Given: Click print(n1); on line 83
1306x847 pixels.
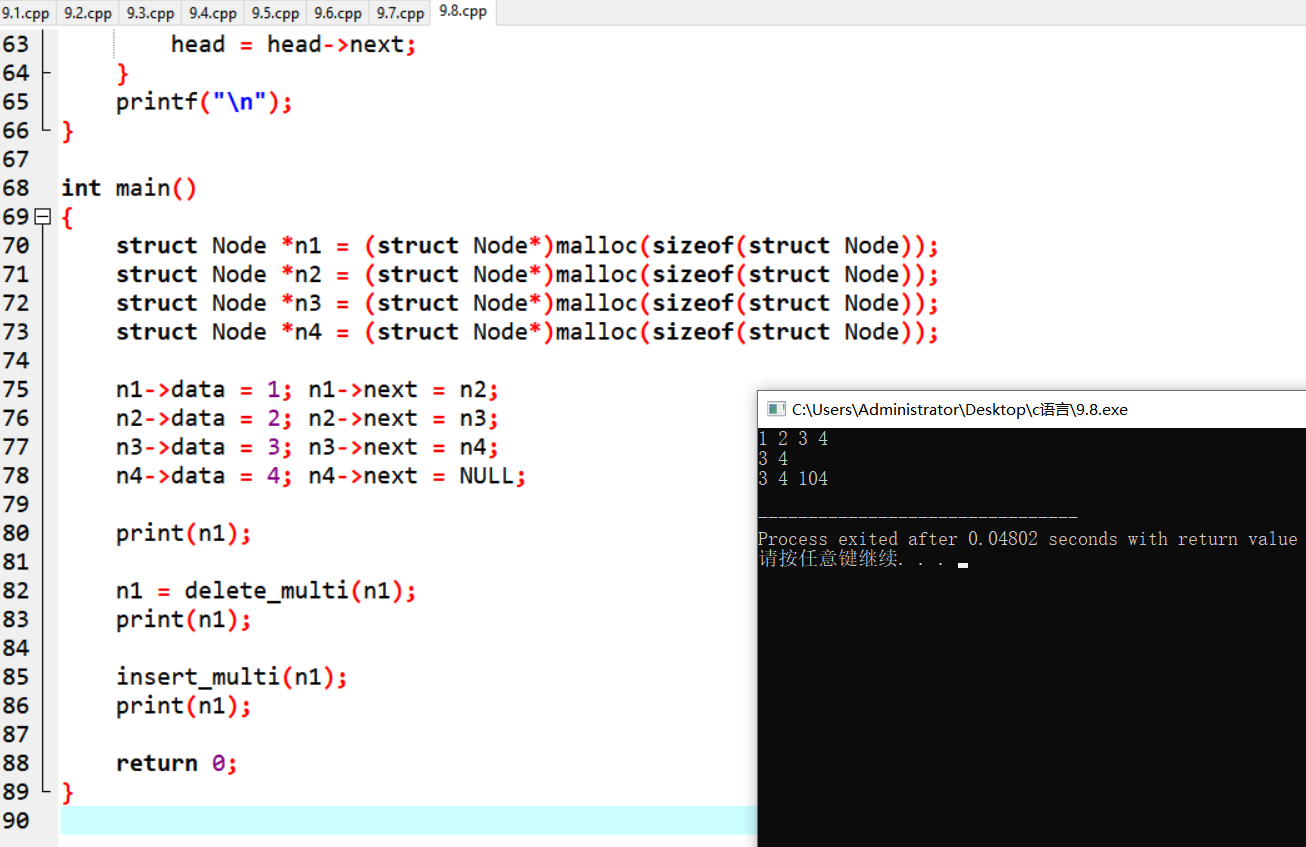Looking at the screenshot, I should click(x=183, y=620).
